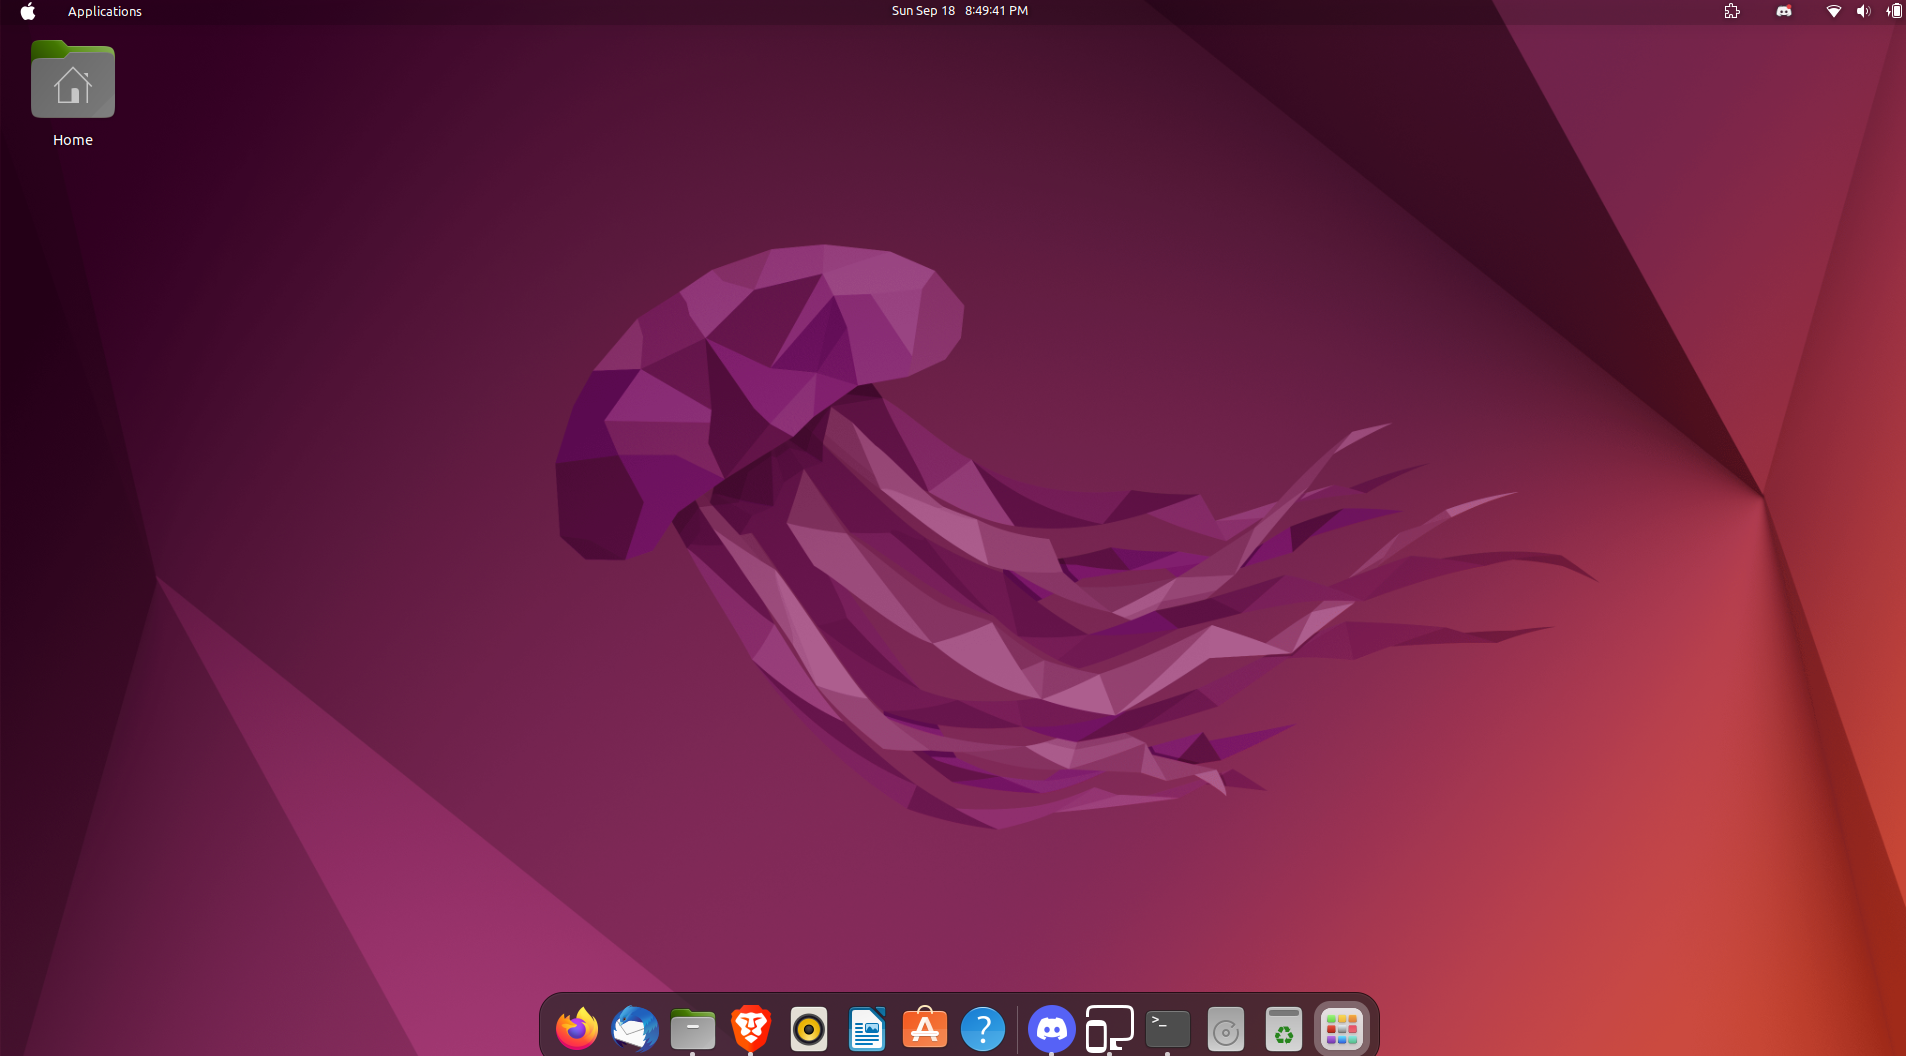Click the Apple logo menu
The image size is (1906, 1056).
click(x=28, y=11)
